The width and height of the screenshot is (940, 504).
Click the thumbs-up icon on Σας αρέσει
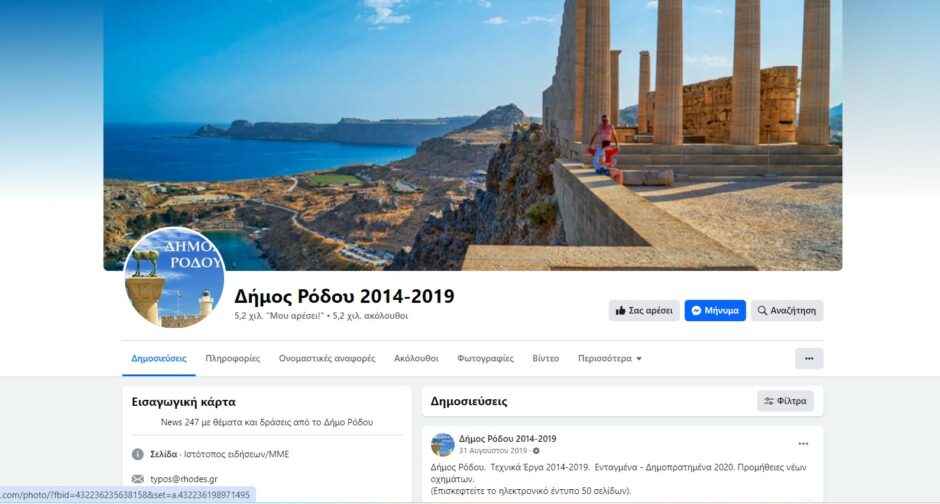tap(620, 310)
